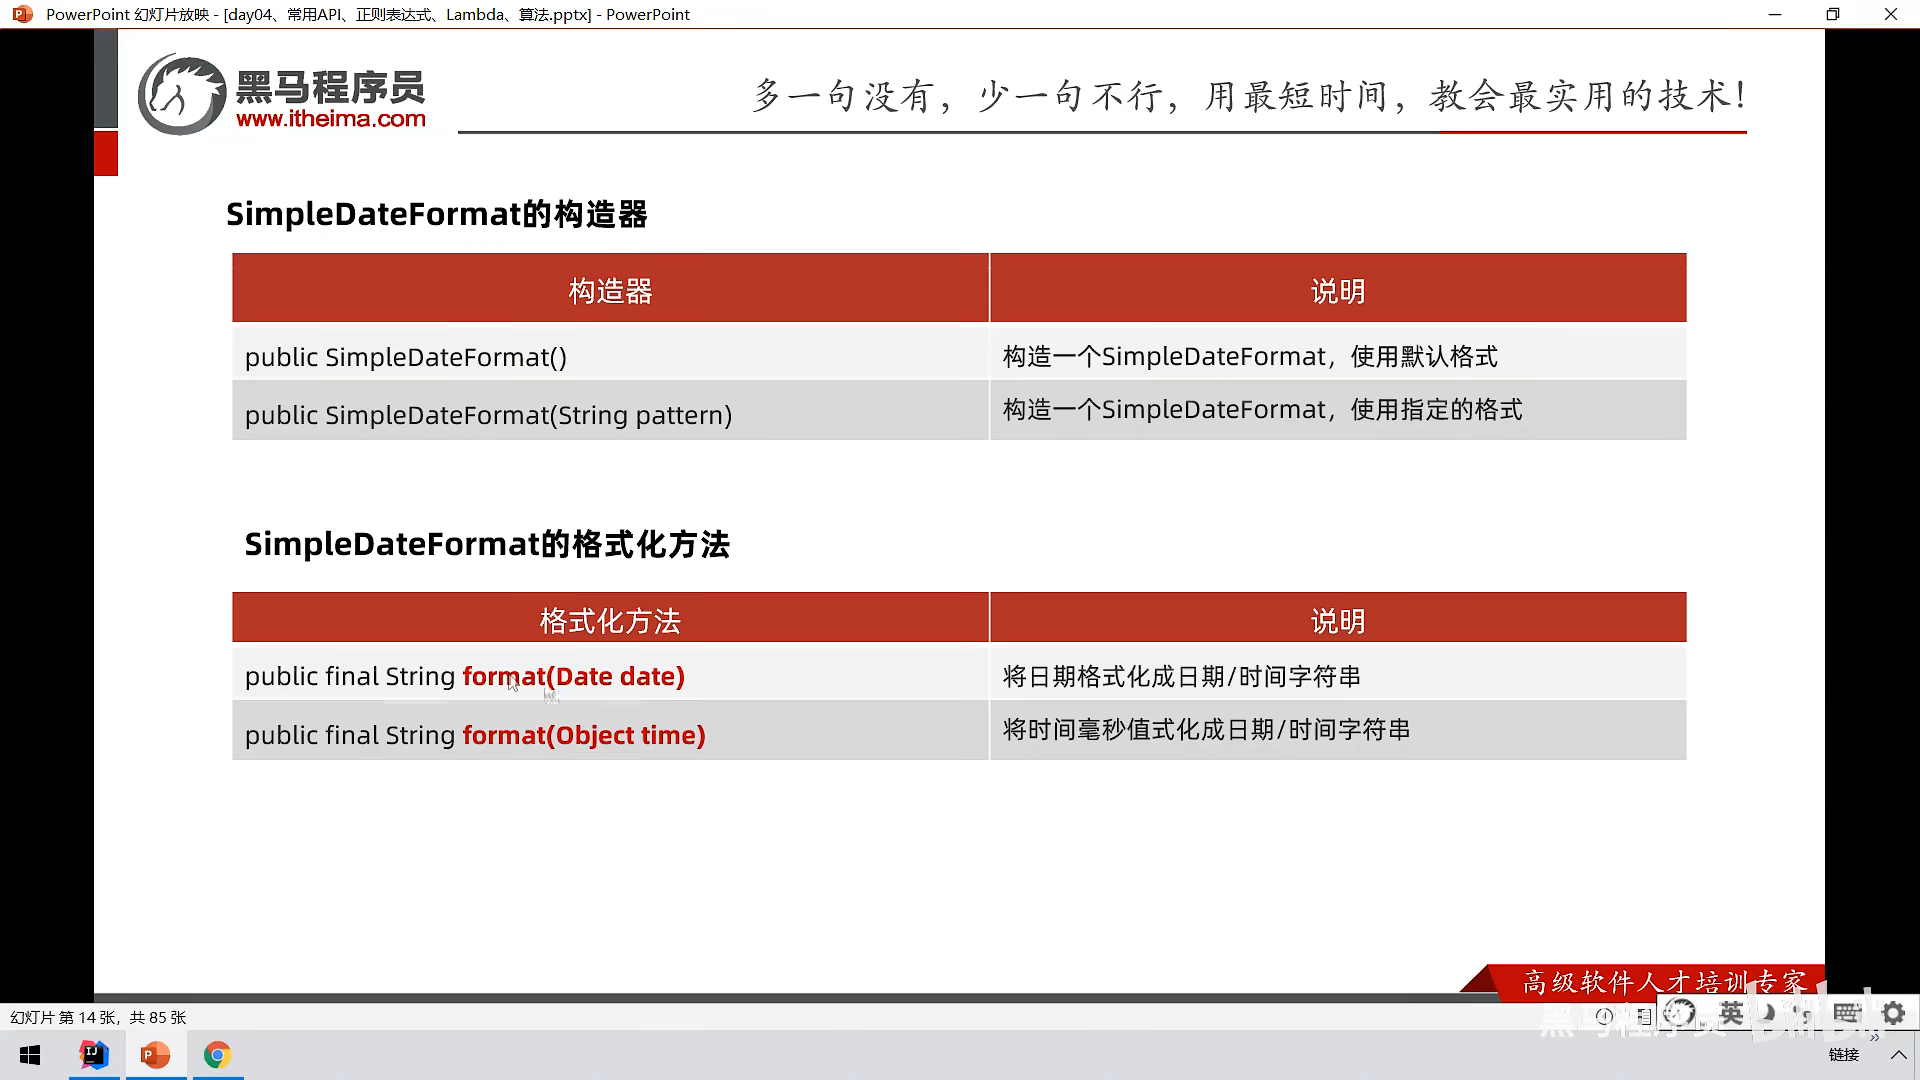Click the input method logo icon
The image size is (1920, 1080).
[1680, 1013]
